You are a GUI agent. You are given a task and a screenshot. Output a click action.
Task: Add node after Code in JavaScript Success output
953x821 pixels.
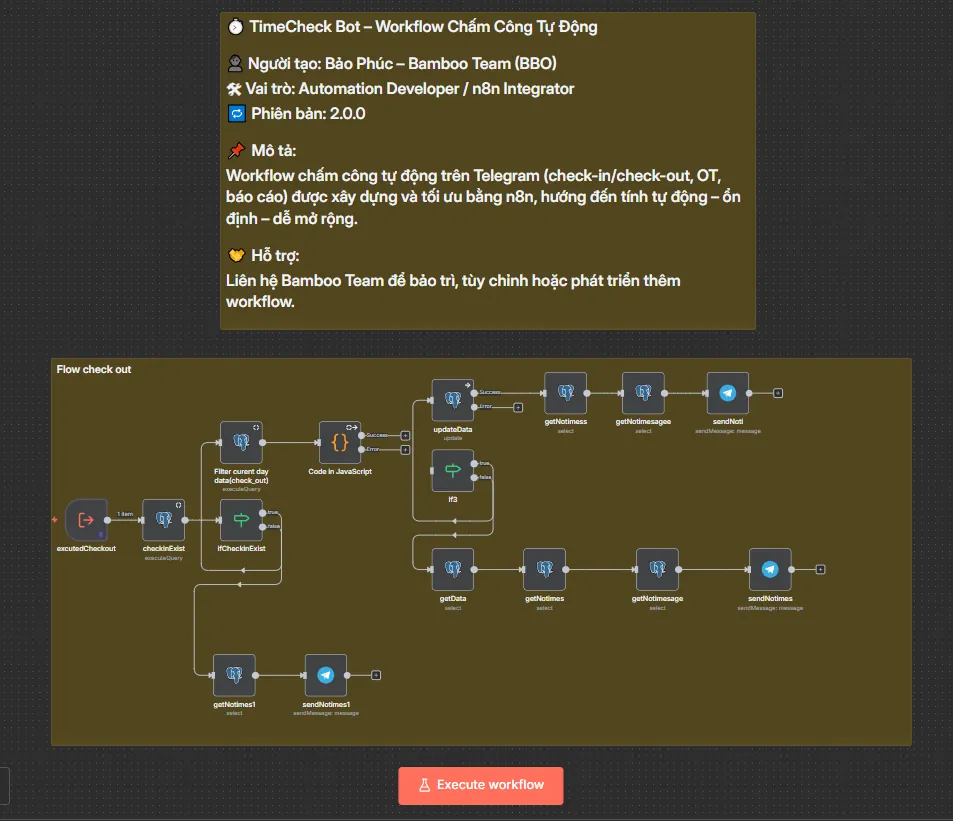coord(405,435)
